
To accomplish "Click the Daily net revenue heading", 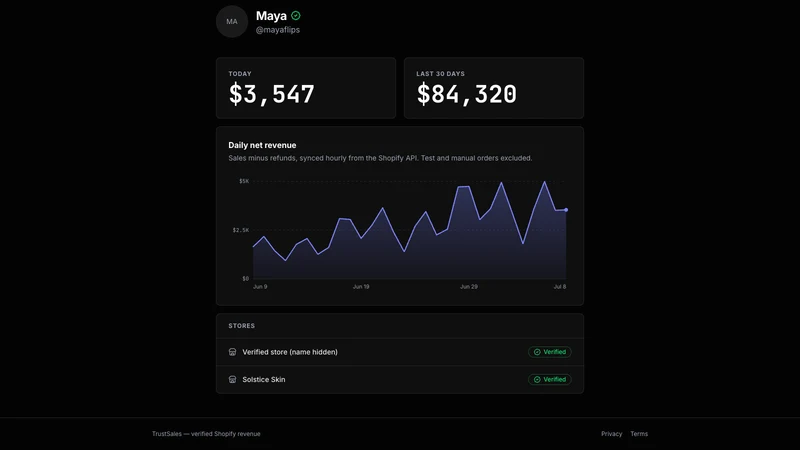I will 262,145.
